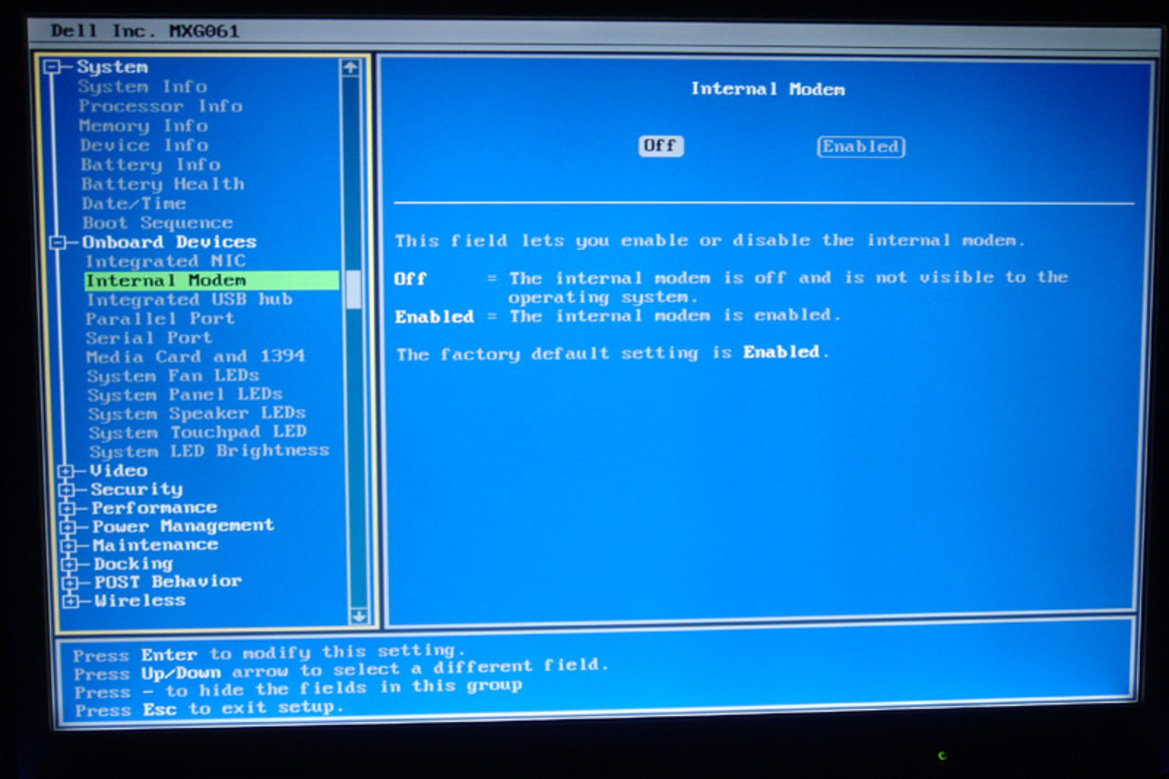This screenshot has width=1169, height=779.
Task: Click the Performance group label
Action: coord(154,508)
